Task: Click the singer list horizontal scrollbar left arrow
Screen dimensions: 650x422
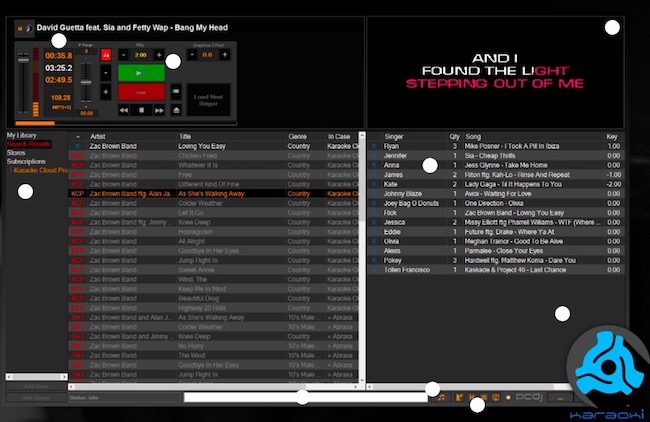Action: pos(371,387)
